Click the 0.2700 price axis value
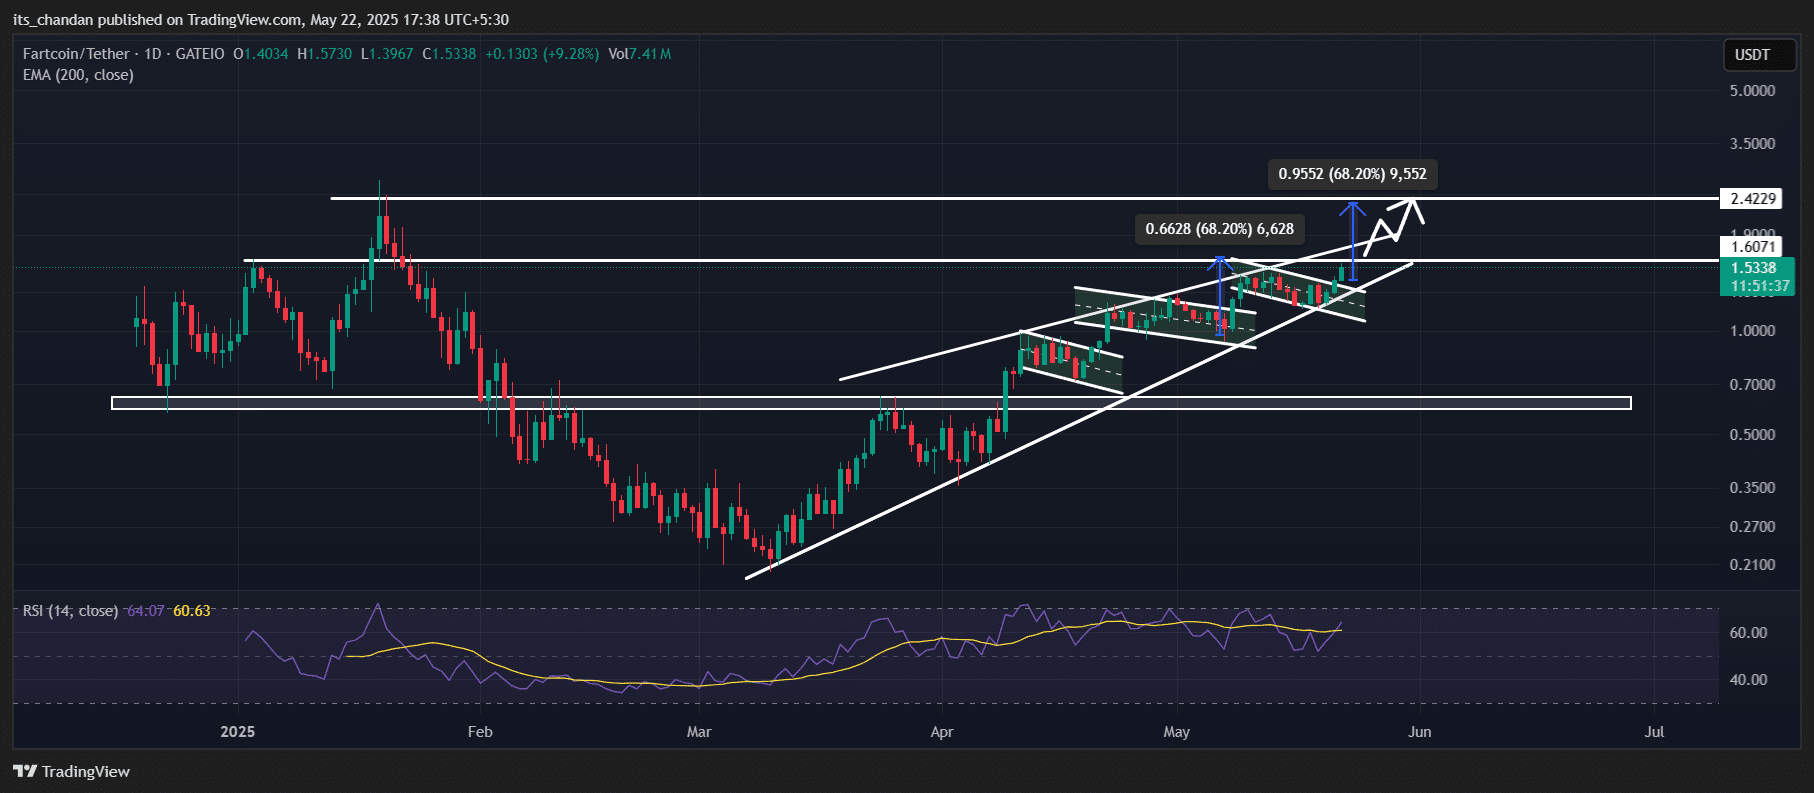The image size is (1814, 793). pos(1752,527)
